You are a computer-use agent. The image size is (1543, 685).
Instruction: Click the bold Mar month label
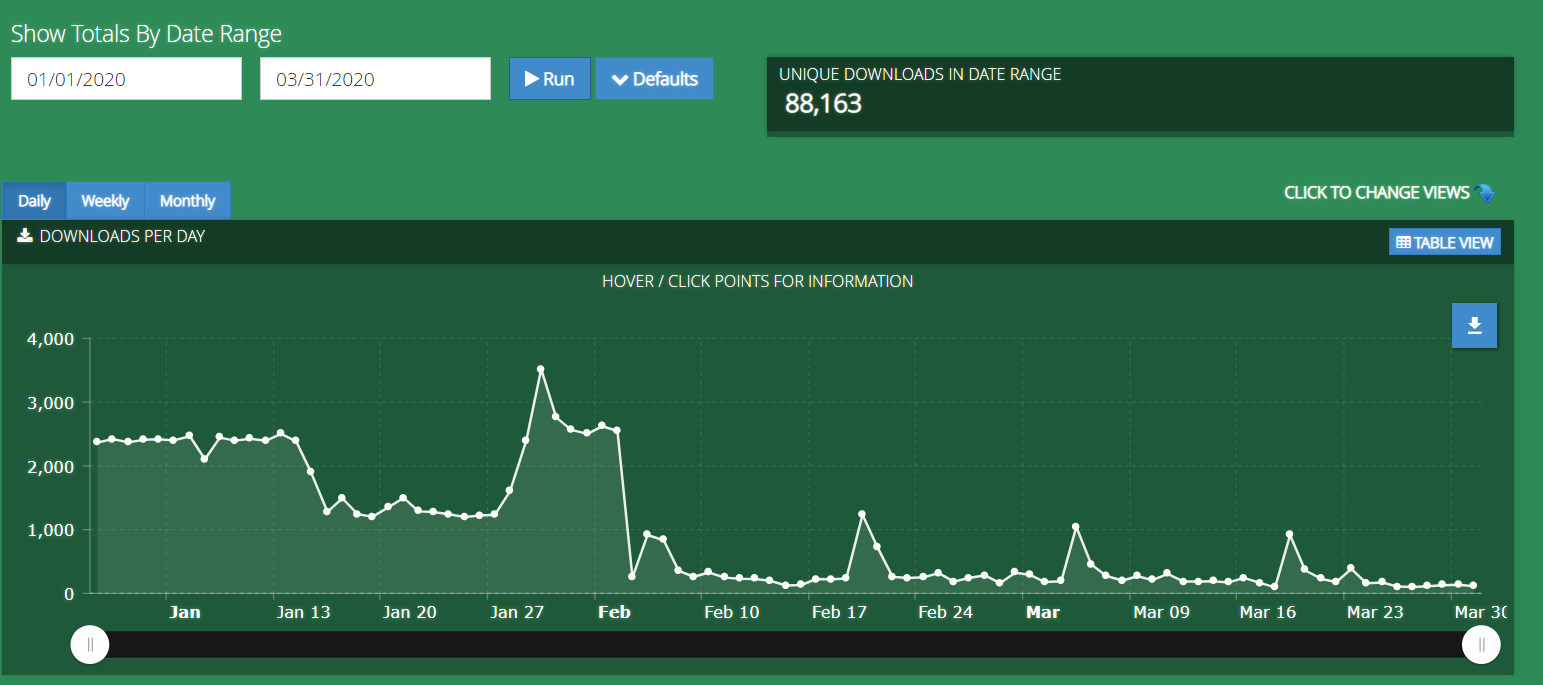click(1043, 612)
